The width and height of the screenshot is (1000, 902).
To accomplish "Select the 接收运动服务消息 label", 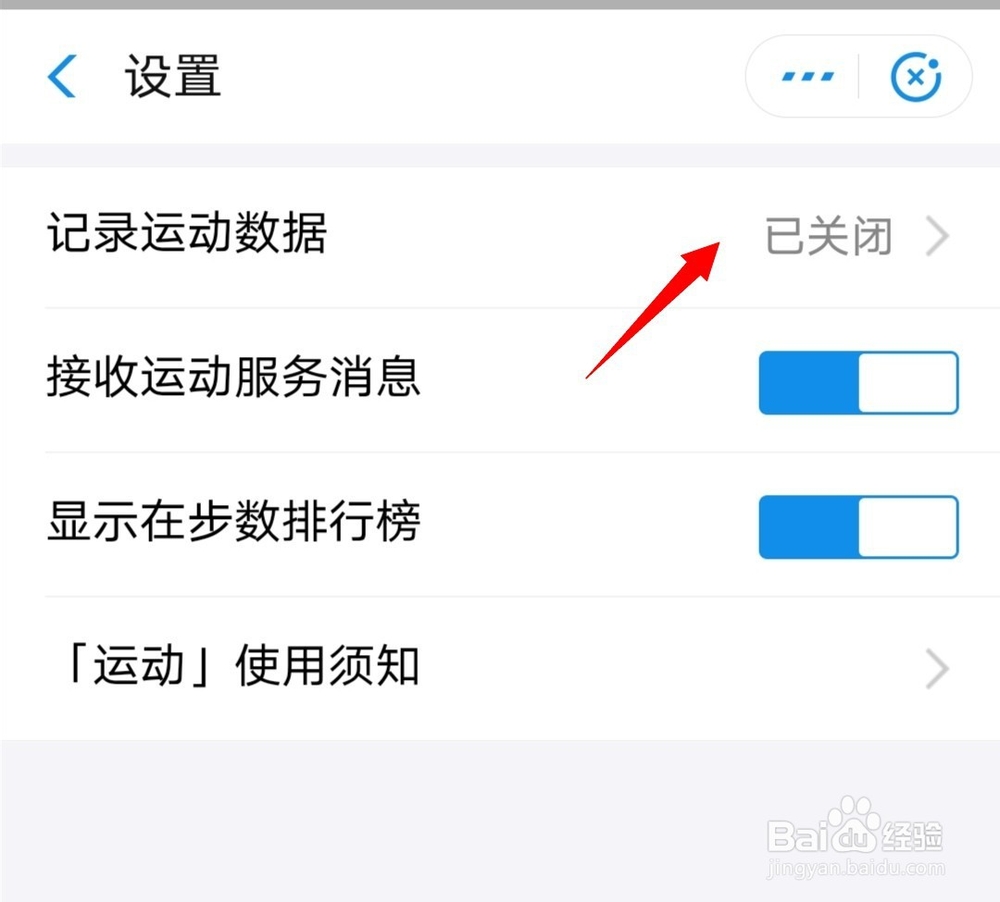I will [233, 376].
